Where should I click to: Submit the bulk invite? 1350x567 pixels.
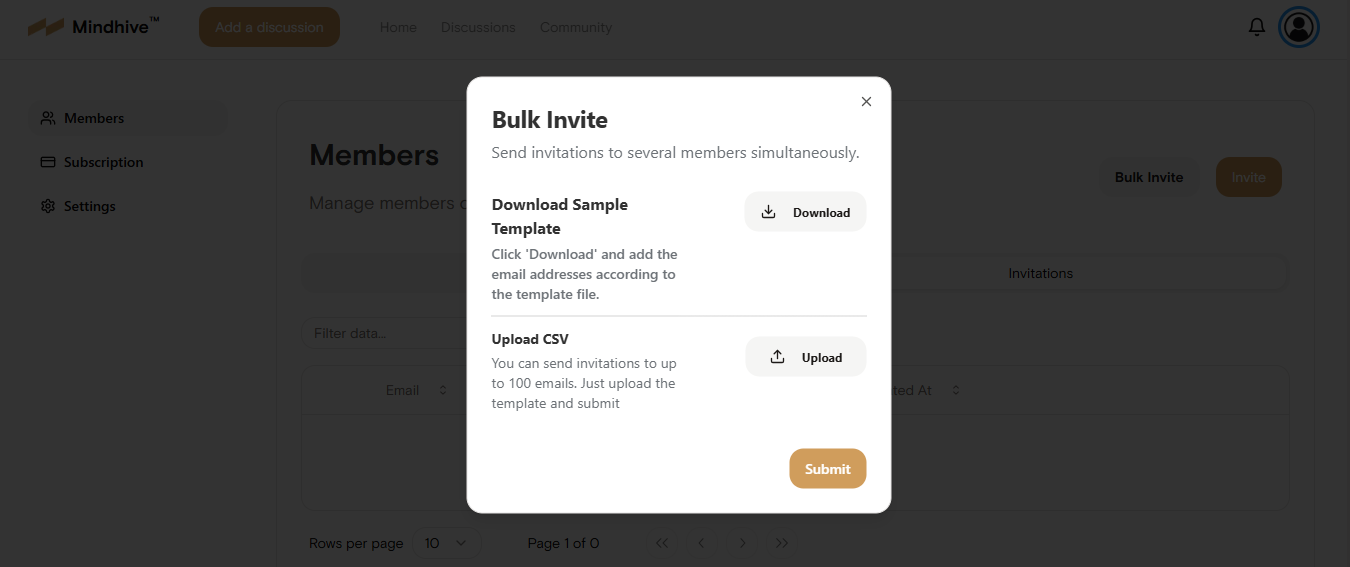coord(827,469)
